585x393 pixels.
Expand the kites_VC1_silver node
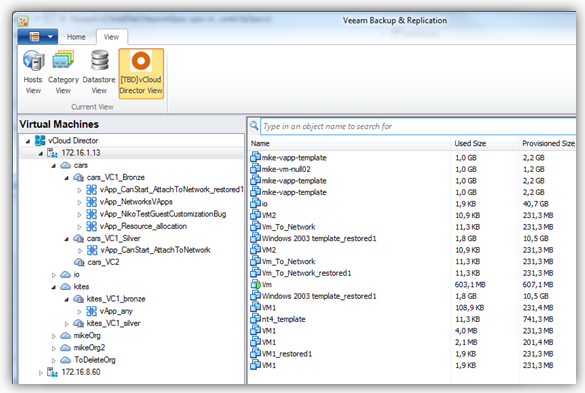click(x=66, y=324)
